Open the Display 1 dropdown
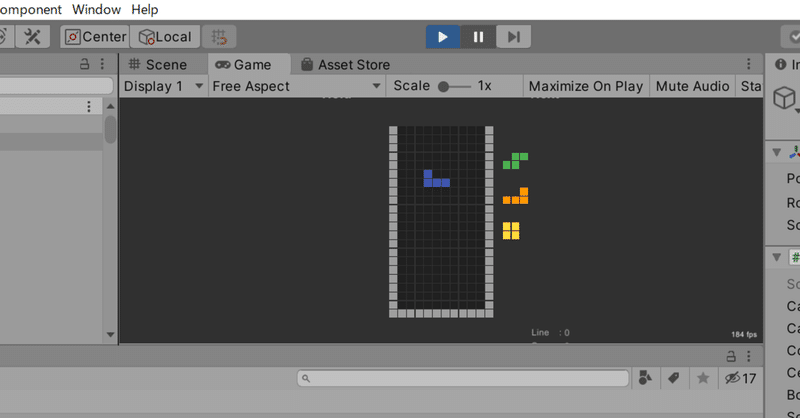This screenshot has height=418, width=800. click(x=163, y=86)
